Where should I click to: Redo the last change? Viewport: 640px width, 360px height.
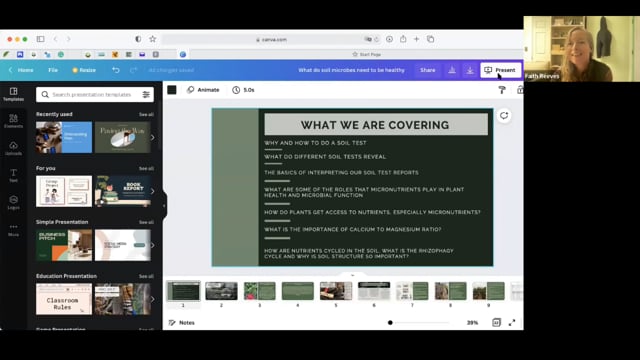(133, 70)
